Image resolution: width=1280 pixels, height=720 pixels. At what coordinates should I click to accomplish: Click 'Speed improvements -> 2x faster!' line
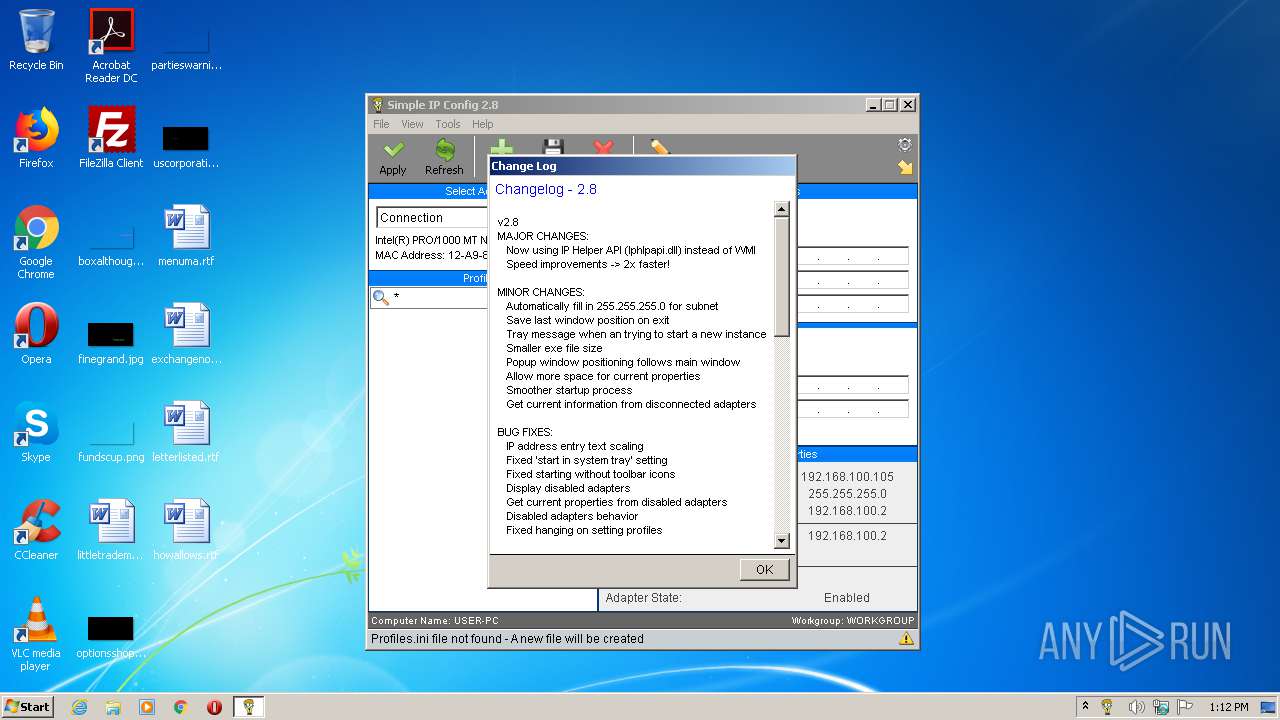pyautogui.click(x=588, y=264)
